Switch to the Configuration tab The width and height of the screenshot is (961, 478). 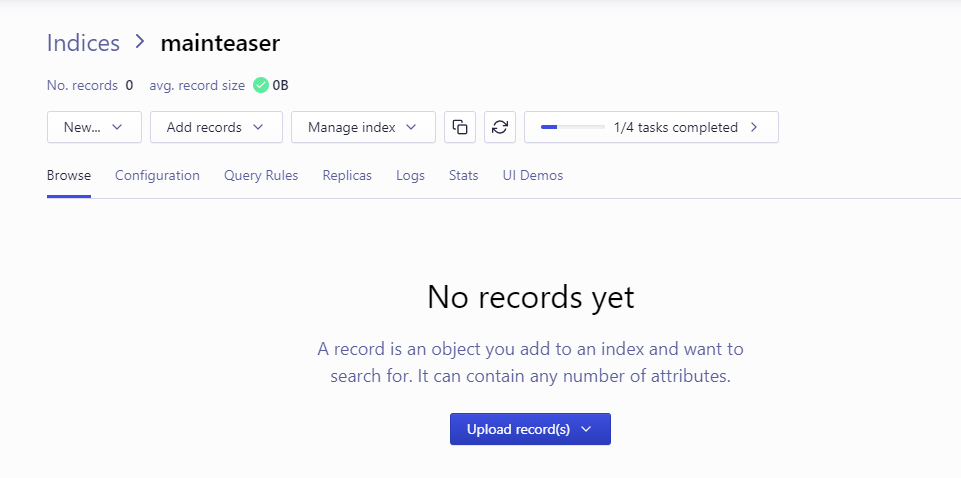pos(158,175)
